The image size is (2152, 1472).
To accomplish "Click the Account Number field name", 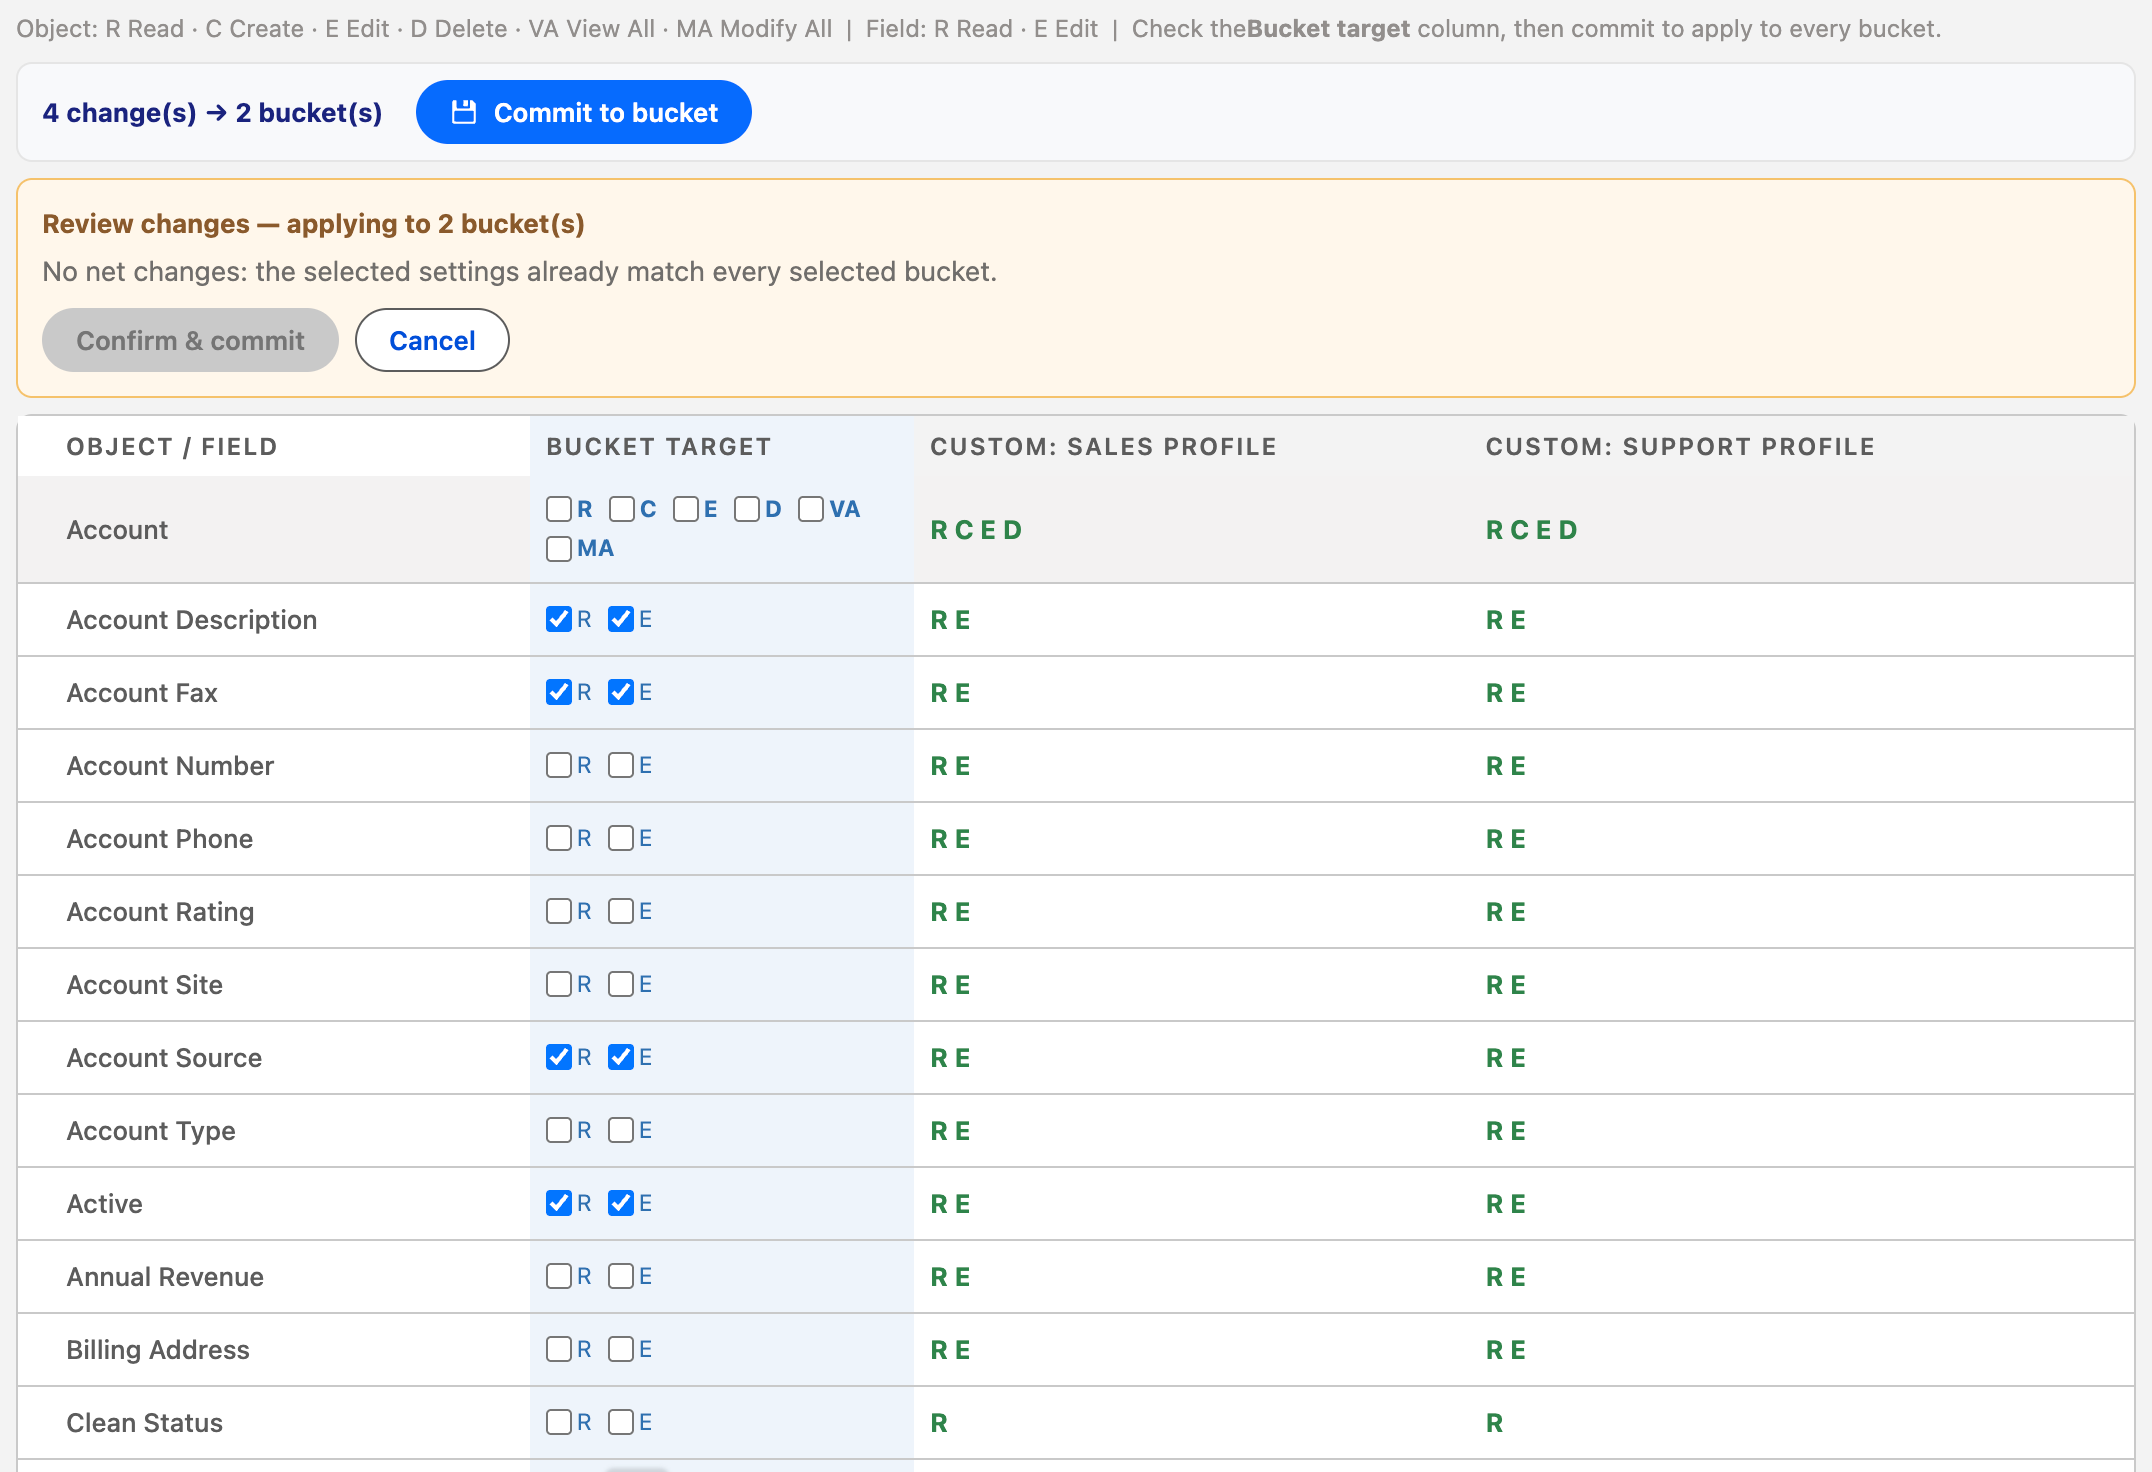I will coord(170,766).
